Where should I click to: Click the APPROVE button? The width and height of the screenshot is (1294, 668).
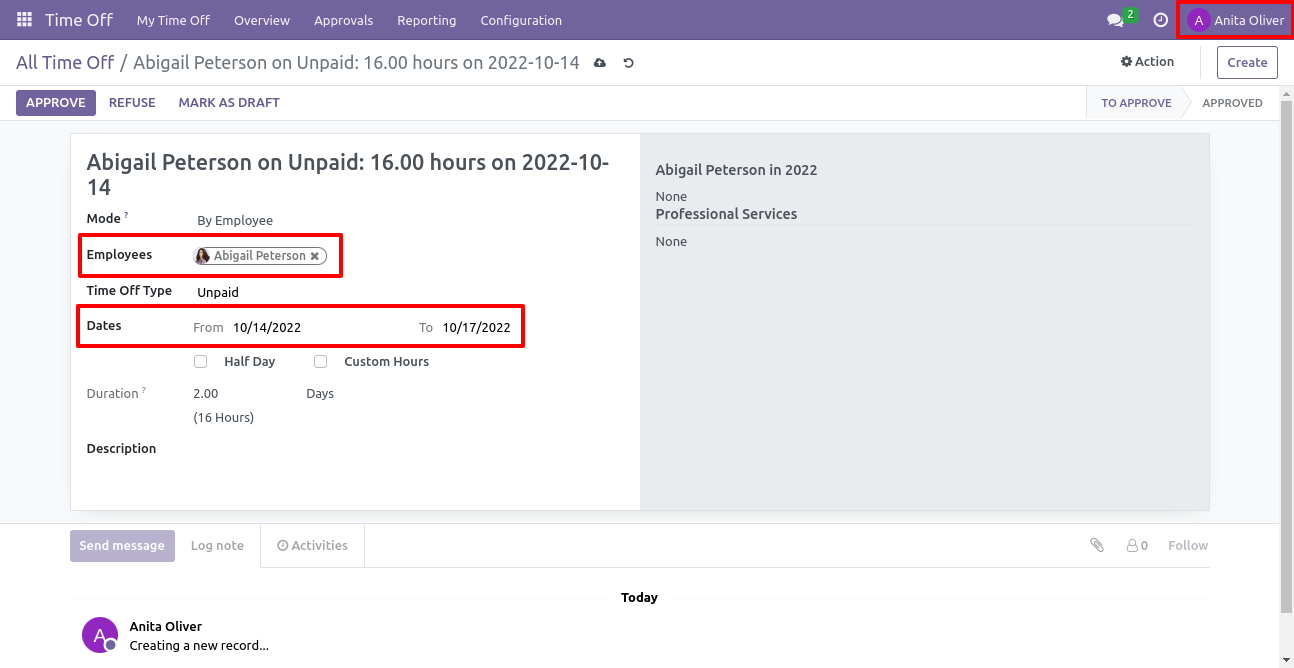(56, 103)
